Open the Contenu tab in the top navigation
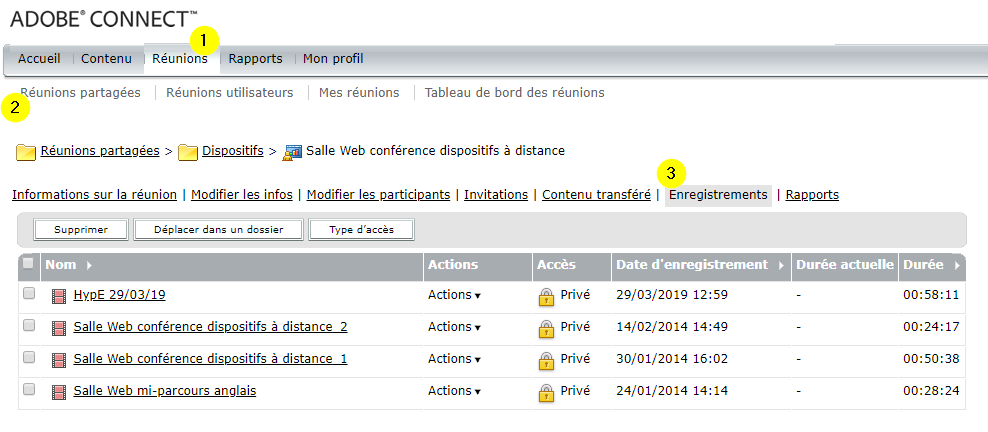This screenshot has height=432, width=988. 106,59
